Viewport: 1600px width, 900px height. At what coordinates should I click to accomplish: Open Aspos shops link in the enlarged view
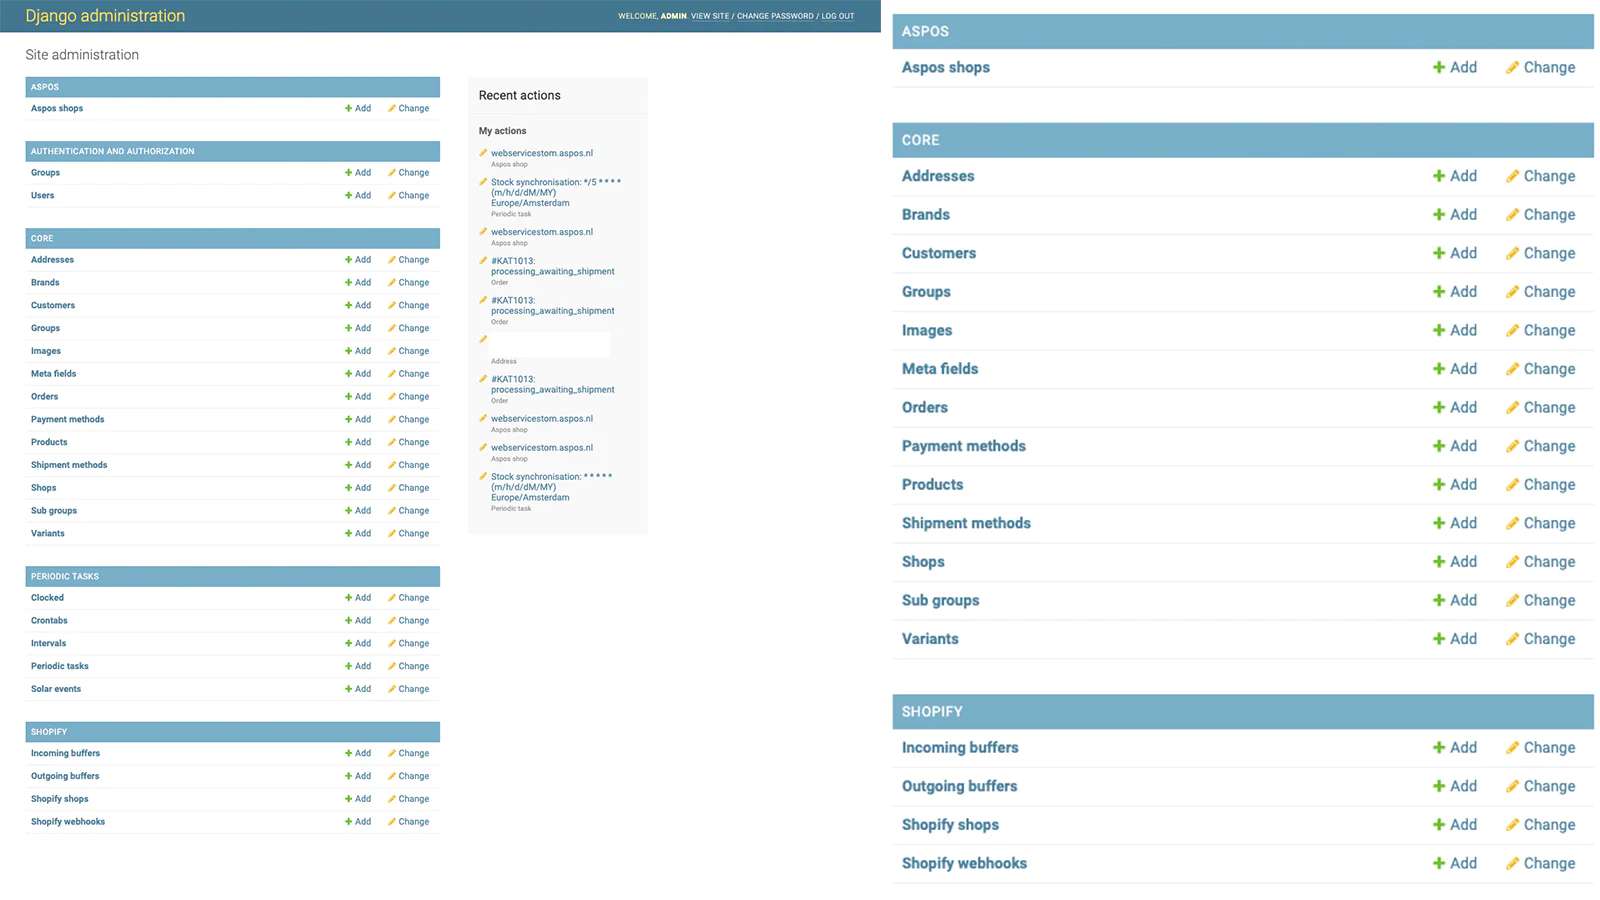pos(945,67)
